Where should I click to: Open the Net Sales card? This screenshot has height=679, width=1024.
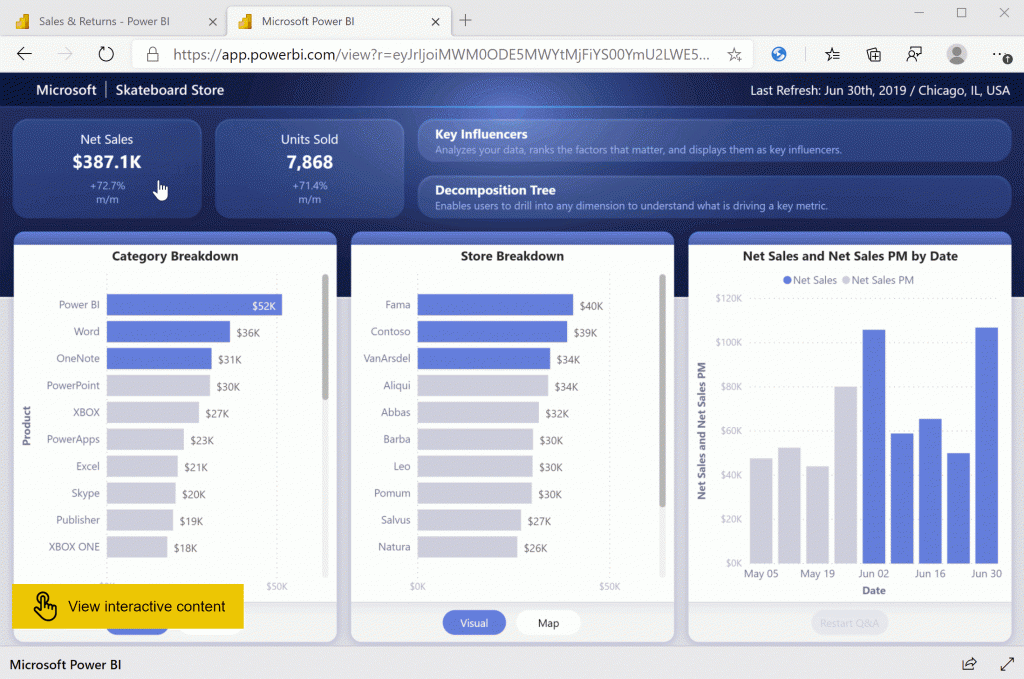pyautogui.click(x=107, y=168)
